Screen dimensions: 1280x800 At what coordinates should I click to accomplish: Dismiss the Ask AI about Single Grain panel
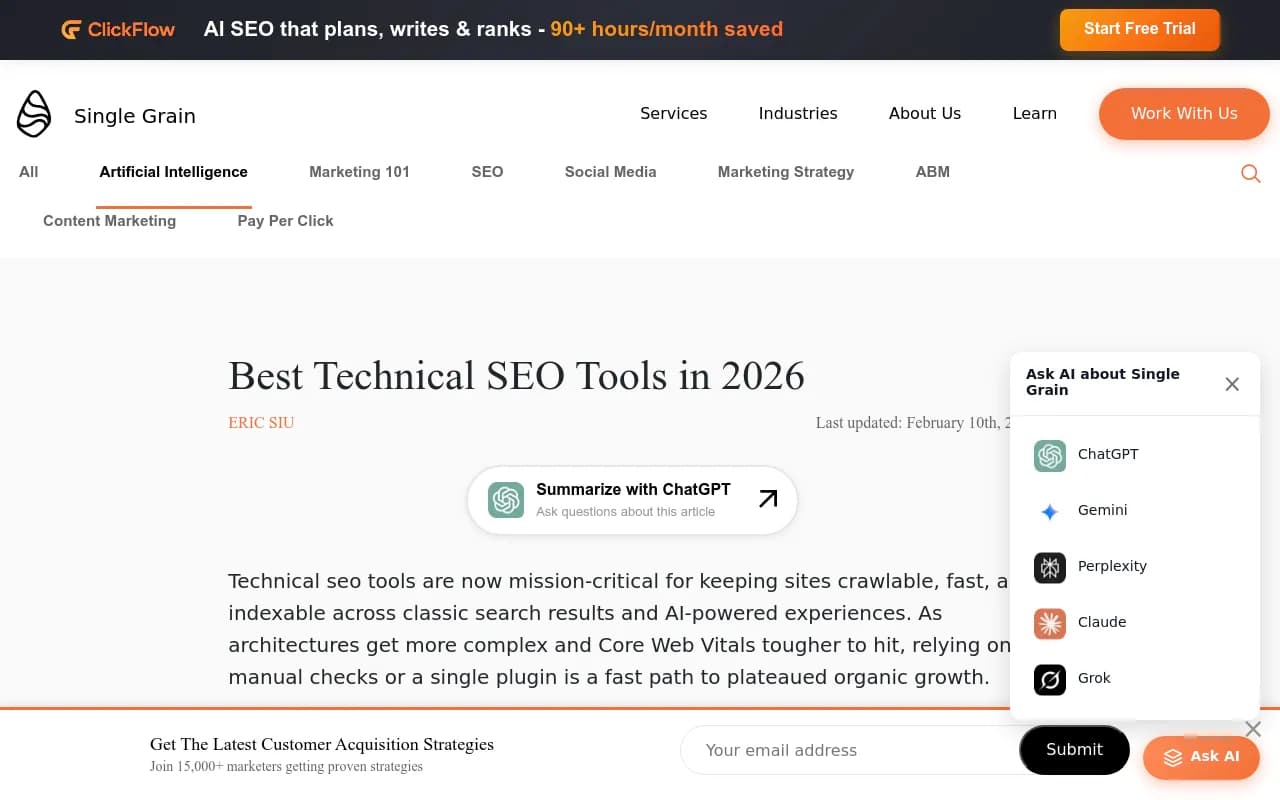pyautogui.click(x=1231, y=384)
